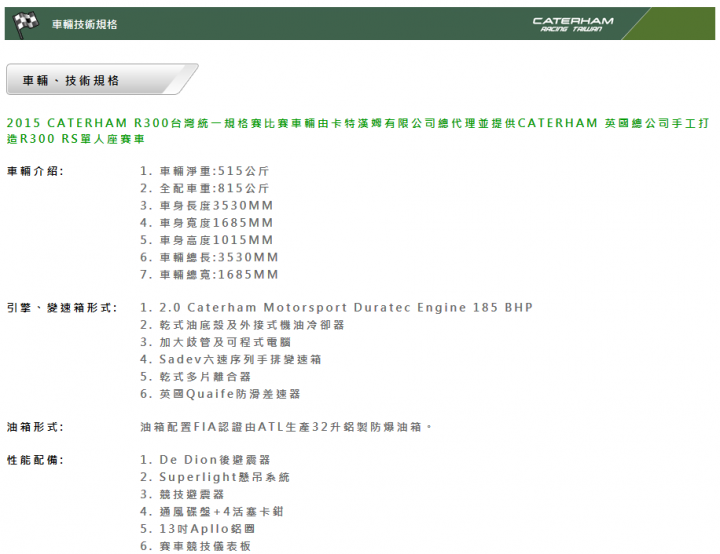Click the 車輛總寬:1685MM line

click(209, 275)
